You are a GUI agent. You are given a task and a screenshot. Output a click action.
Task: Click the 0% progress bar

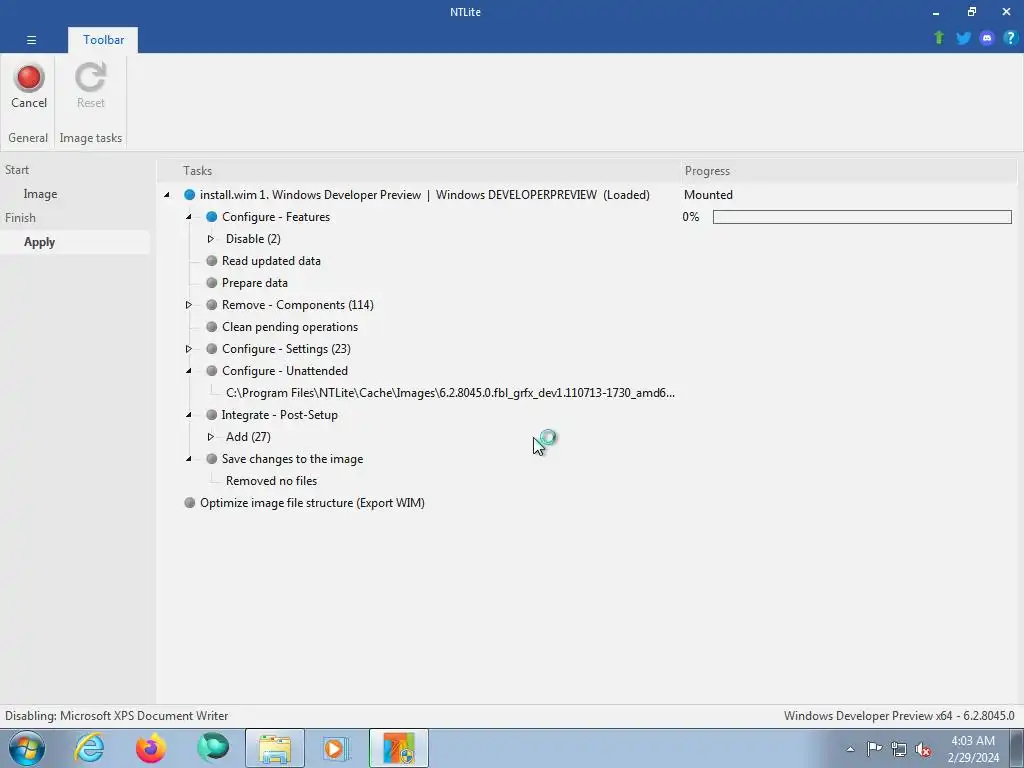click(x=862, y=217)
